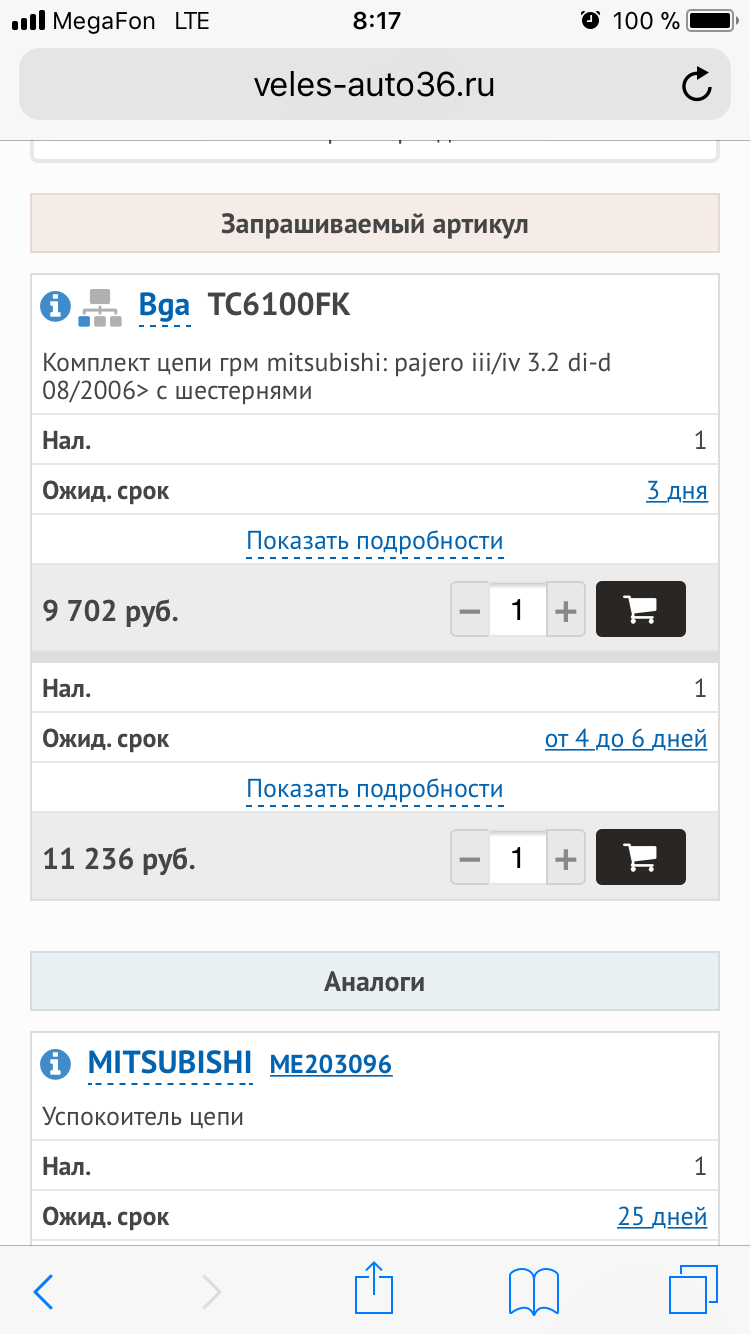Click the quantity field of the 9 702 руб. offer
The width and height of the screenshot is (750, 1334).
point(517,610)
